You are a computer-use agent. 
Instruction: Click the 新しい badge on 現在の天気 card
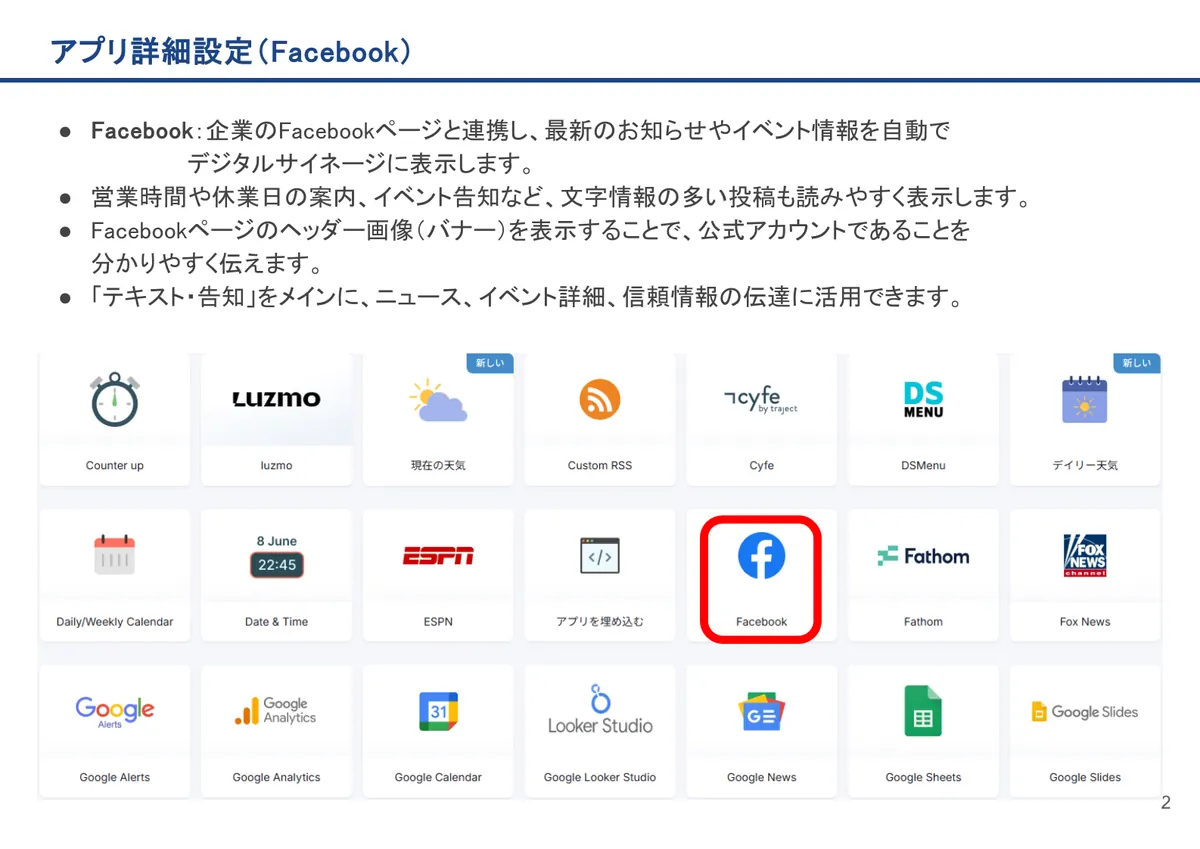click(x=490, y=363)
